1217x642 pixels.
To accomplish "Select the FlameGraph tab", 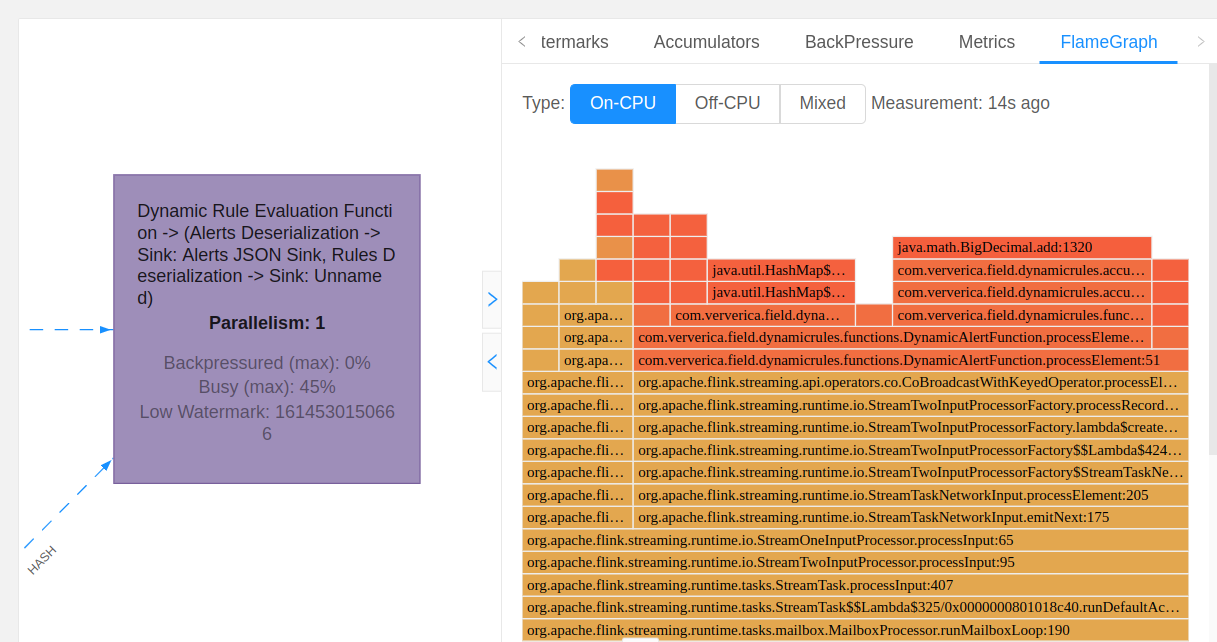I will (x=1108, y=42).
